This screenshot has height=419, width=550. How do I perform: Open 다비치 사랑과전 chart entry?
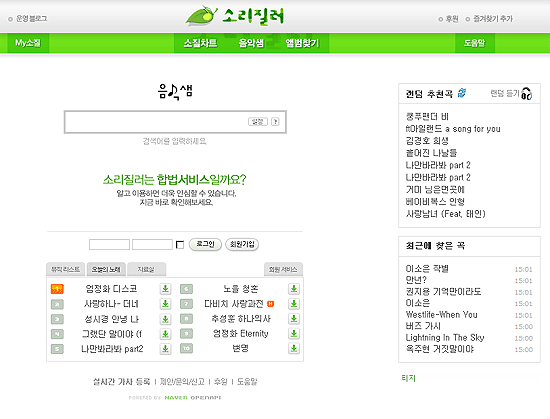pos(234,304)
